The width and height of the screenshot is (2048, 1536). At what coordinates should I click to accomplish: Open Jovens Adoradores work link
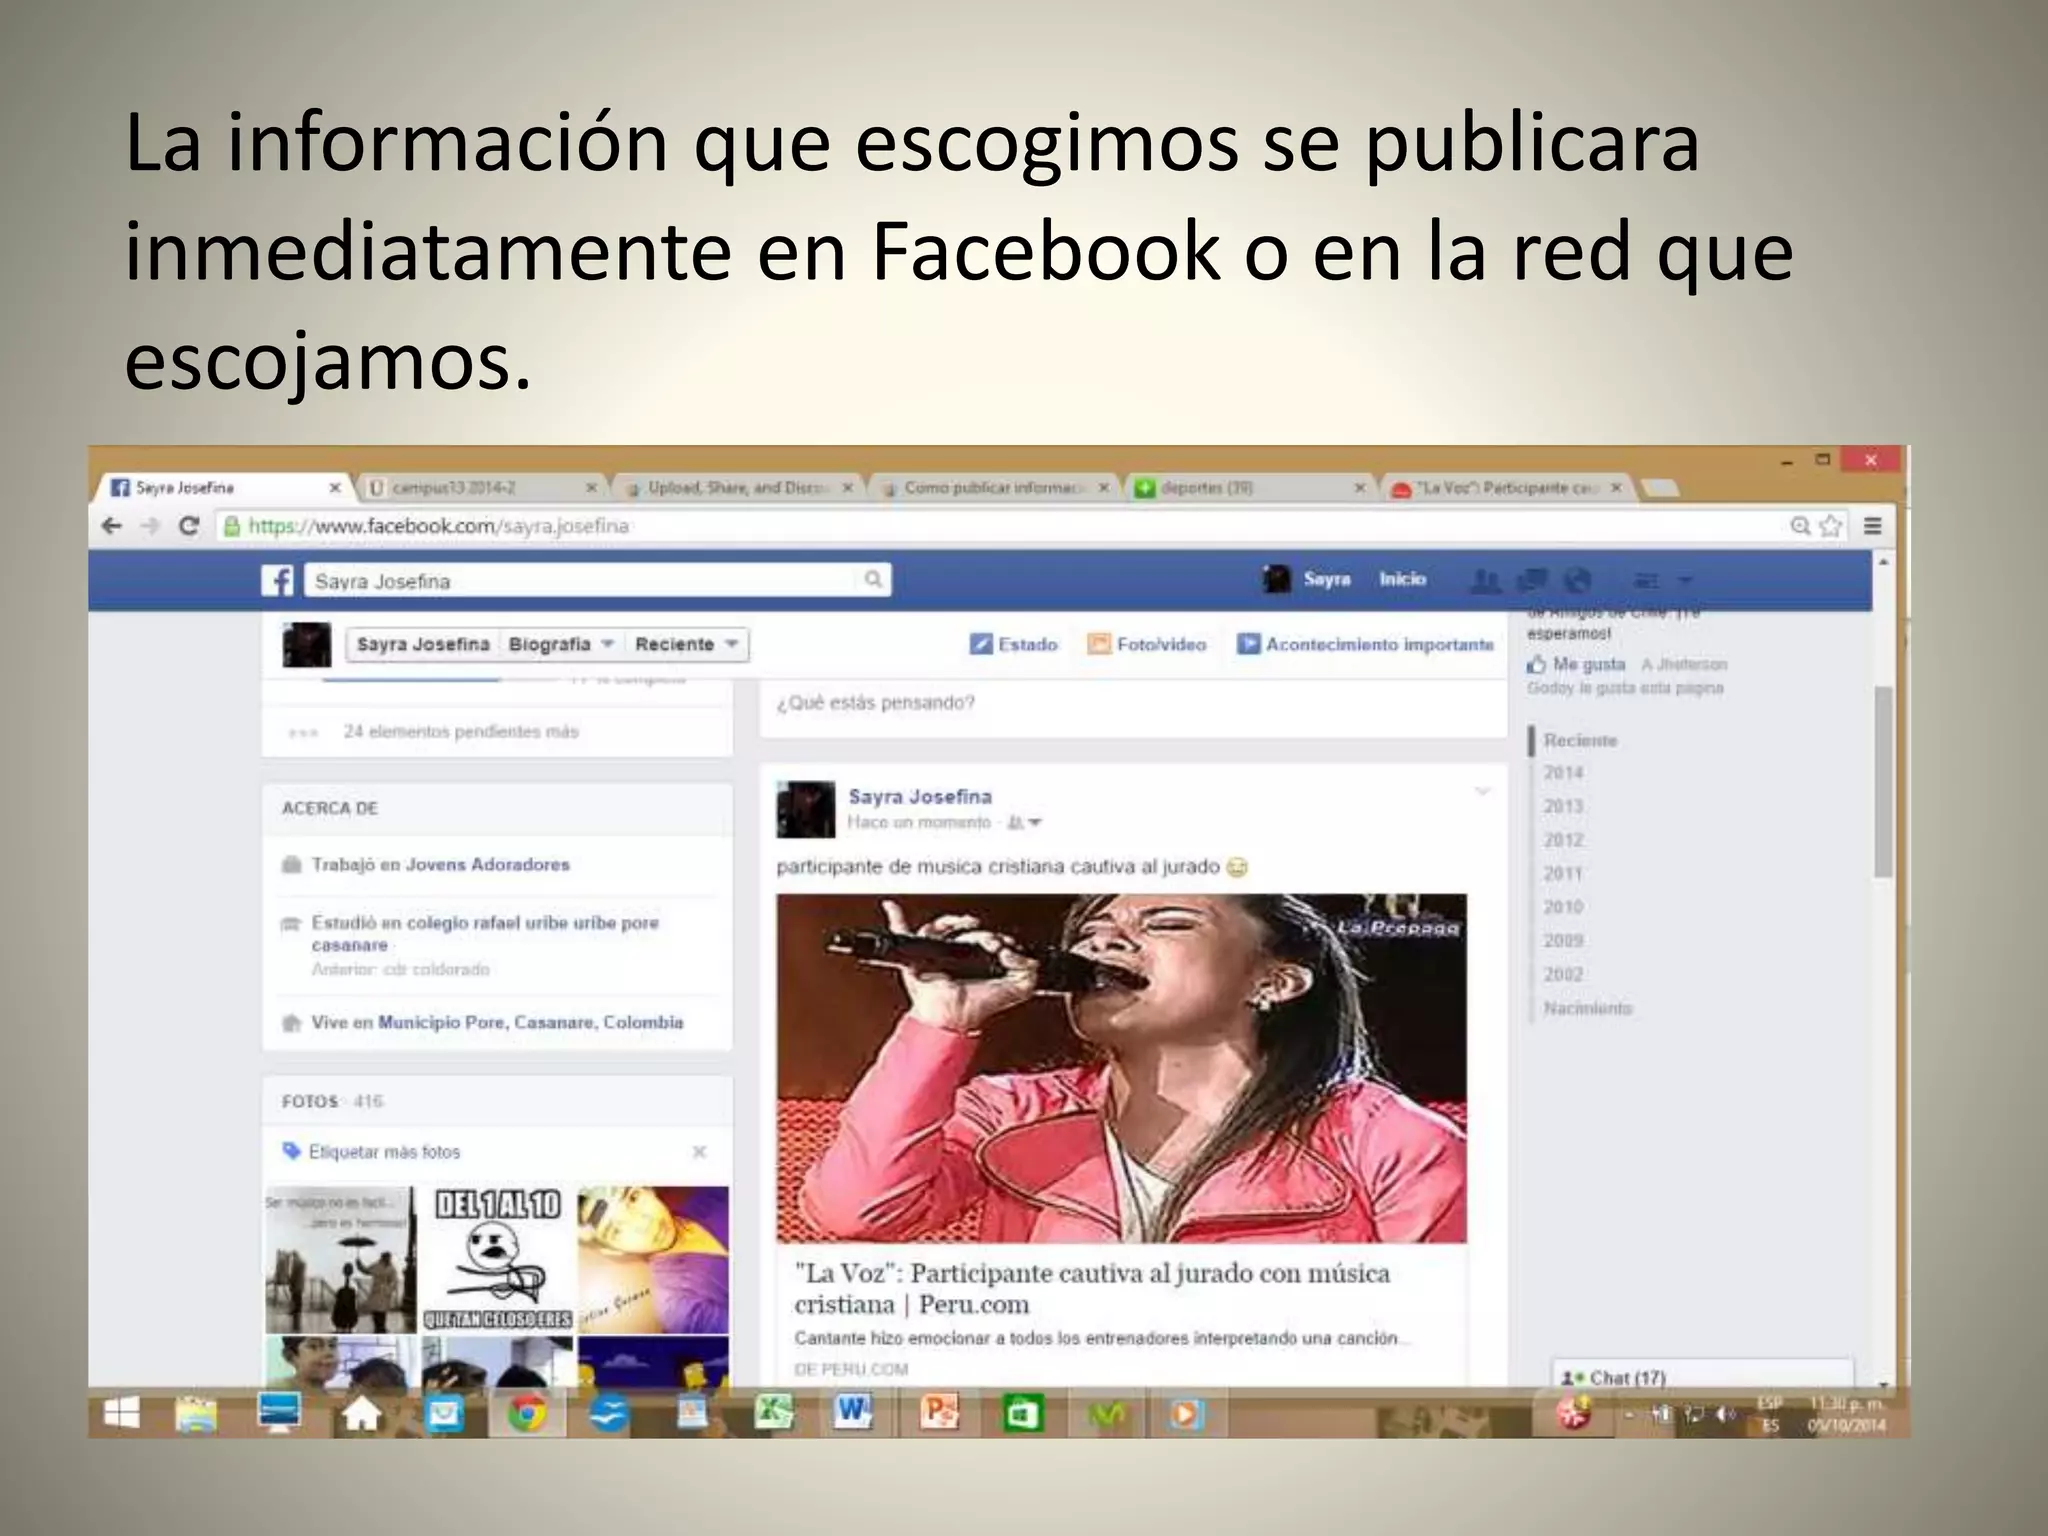coord(487,864)
